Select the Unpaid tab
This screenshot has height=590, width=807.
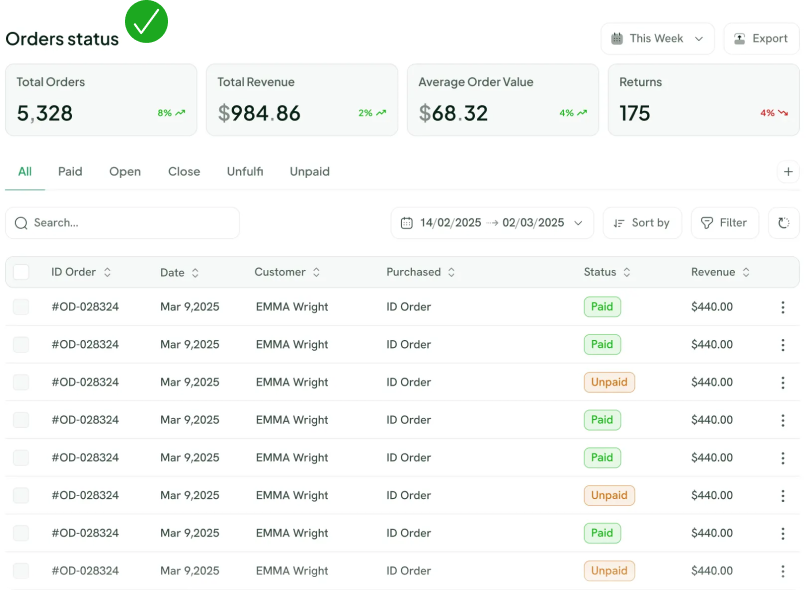coord(309,172)
